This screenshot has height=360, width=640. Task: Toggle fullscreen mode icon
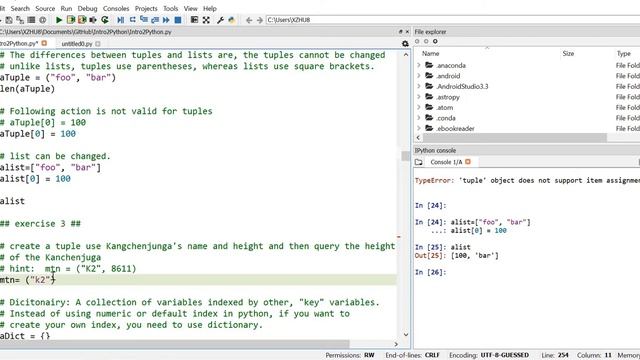pos(206,20)
